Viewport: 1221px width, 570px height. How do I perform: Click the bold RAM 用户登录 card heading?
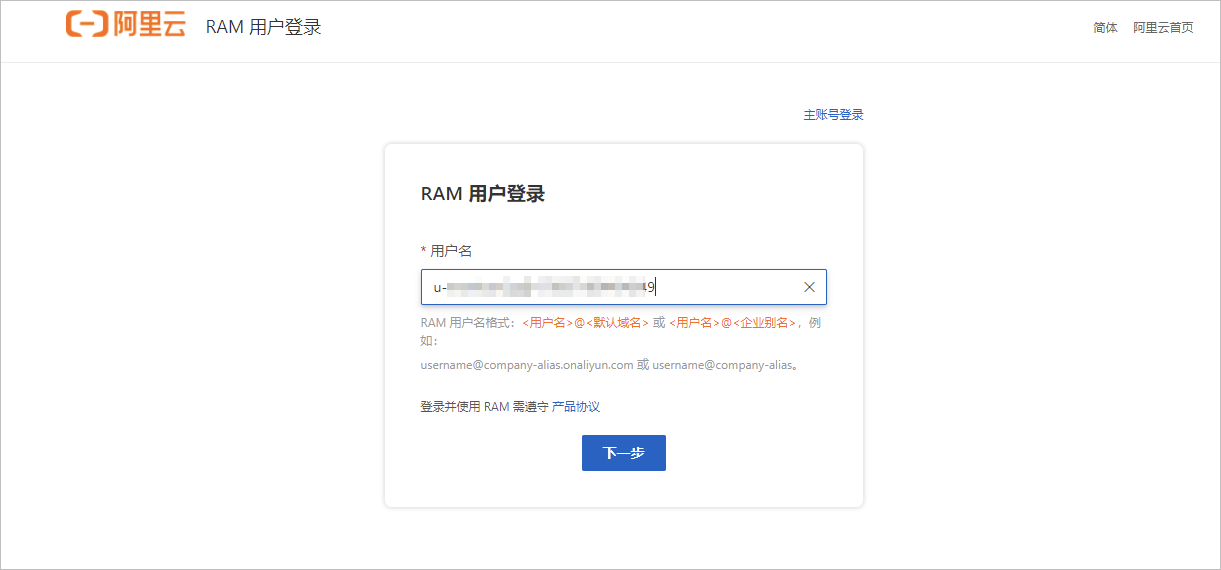point(482,194)
